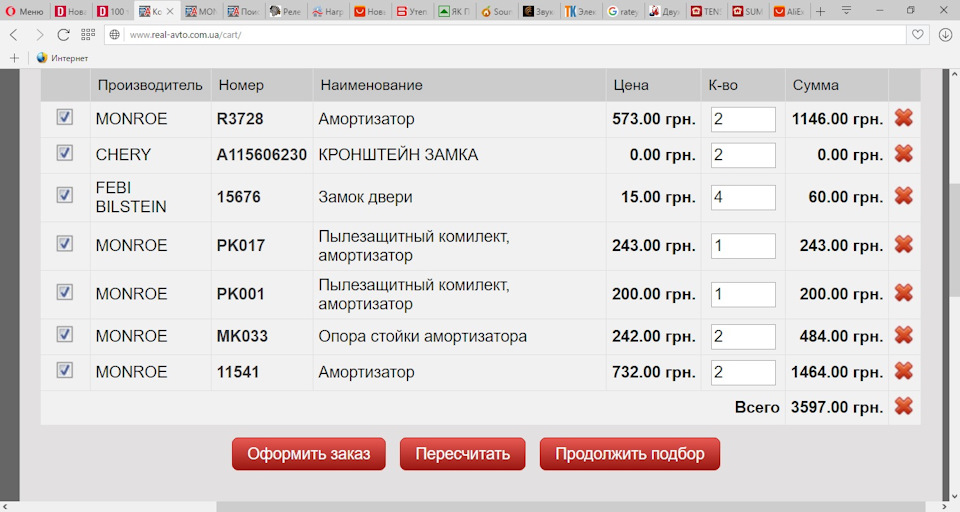The image size is (960, 512).
Task: Open the downloads arrow icon
Action: (x=945, y=35)
